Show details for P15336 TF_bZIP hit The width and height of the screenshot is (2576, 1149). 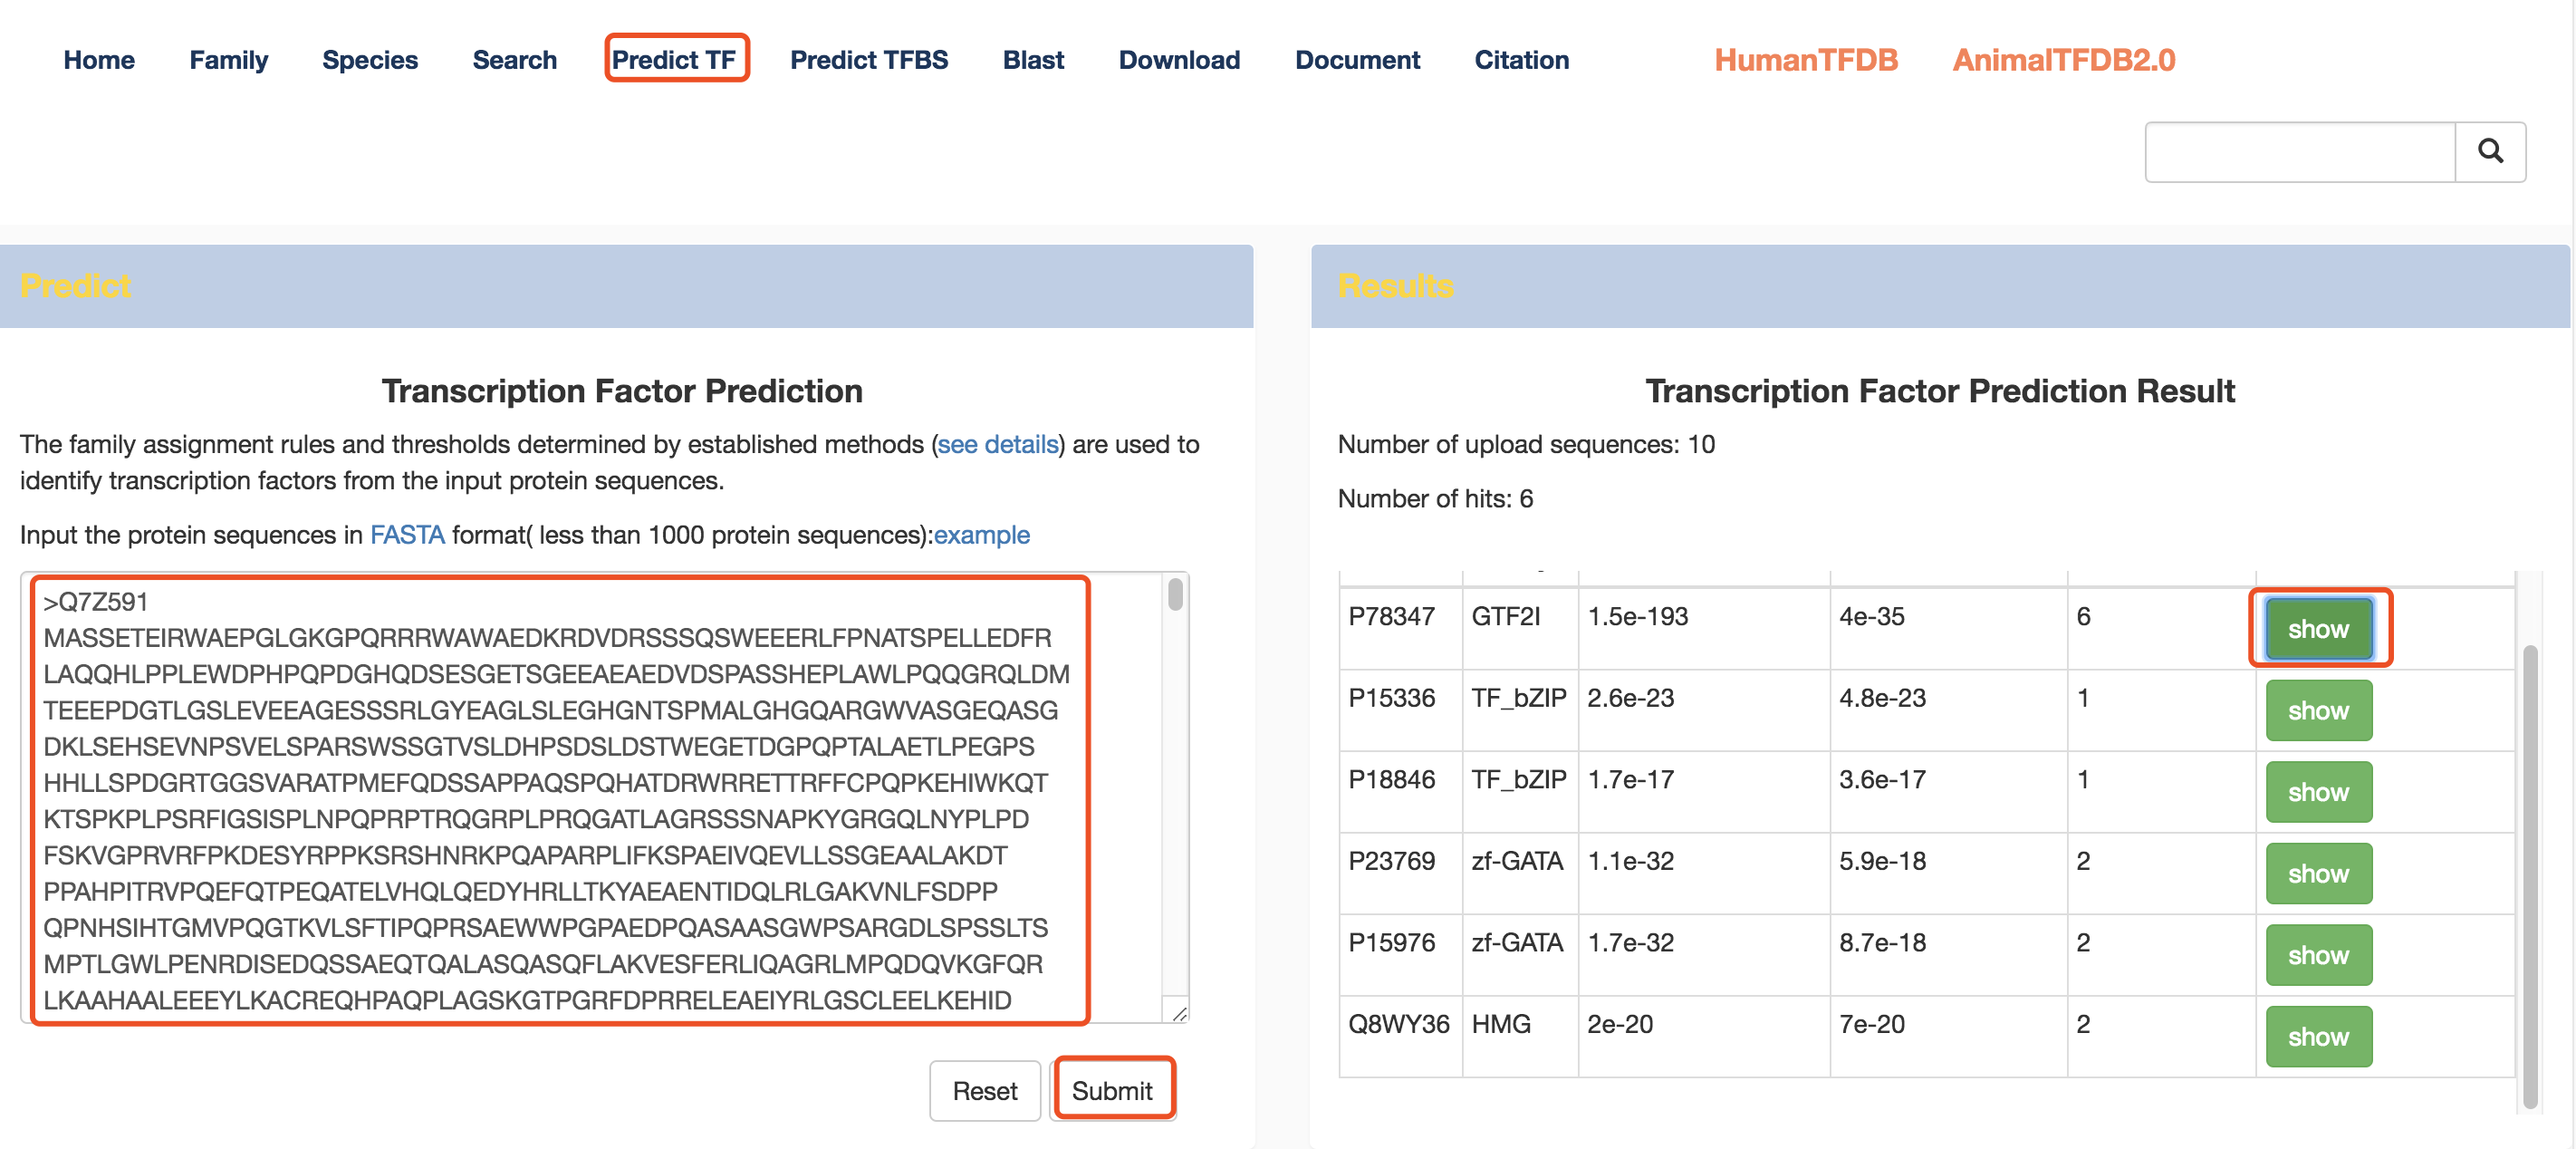point(2317,711)
